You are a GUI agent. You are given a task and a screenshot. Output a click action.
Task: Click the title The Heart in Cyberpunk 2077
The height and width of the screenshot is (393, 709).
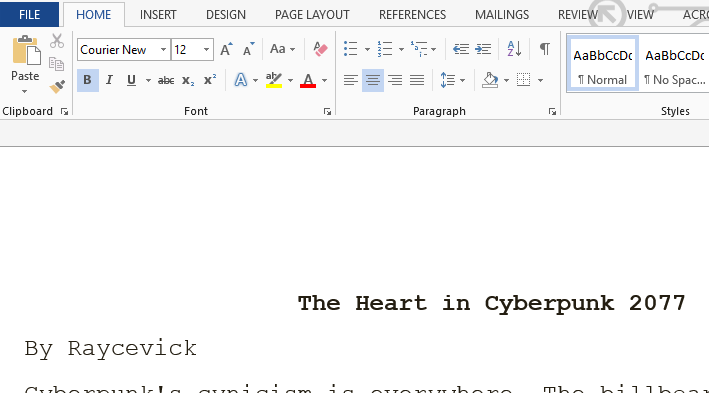[x=492, y=303]
